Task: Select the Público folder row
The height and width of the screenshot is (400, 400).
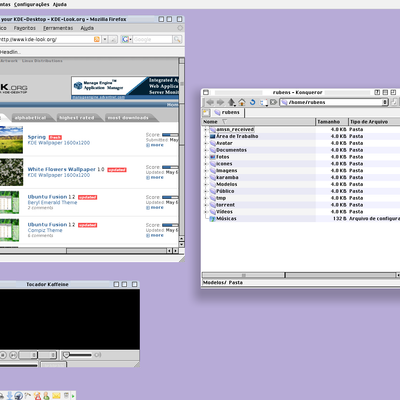Action: pyautogui.click(x=301, y=191)
